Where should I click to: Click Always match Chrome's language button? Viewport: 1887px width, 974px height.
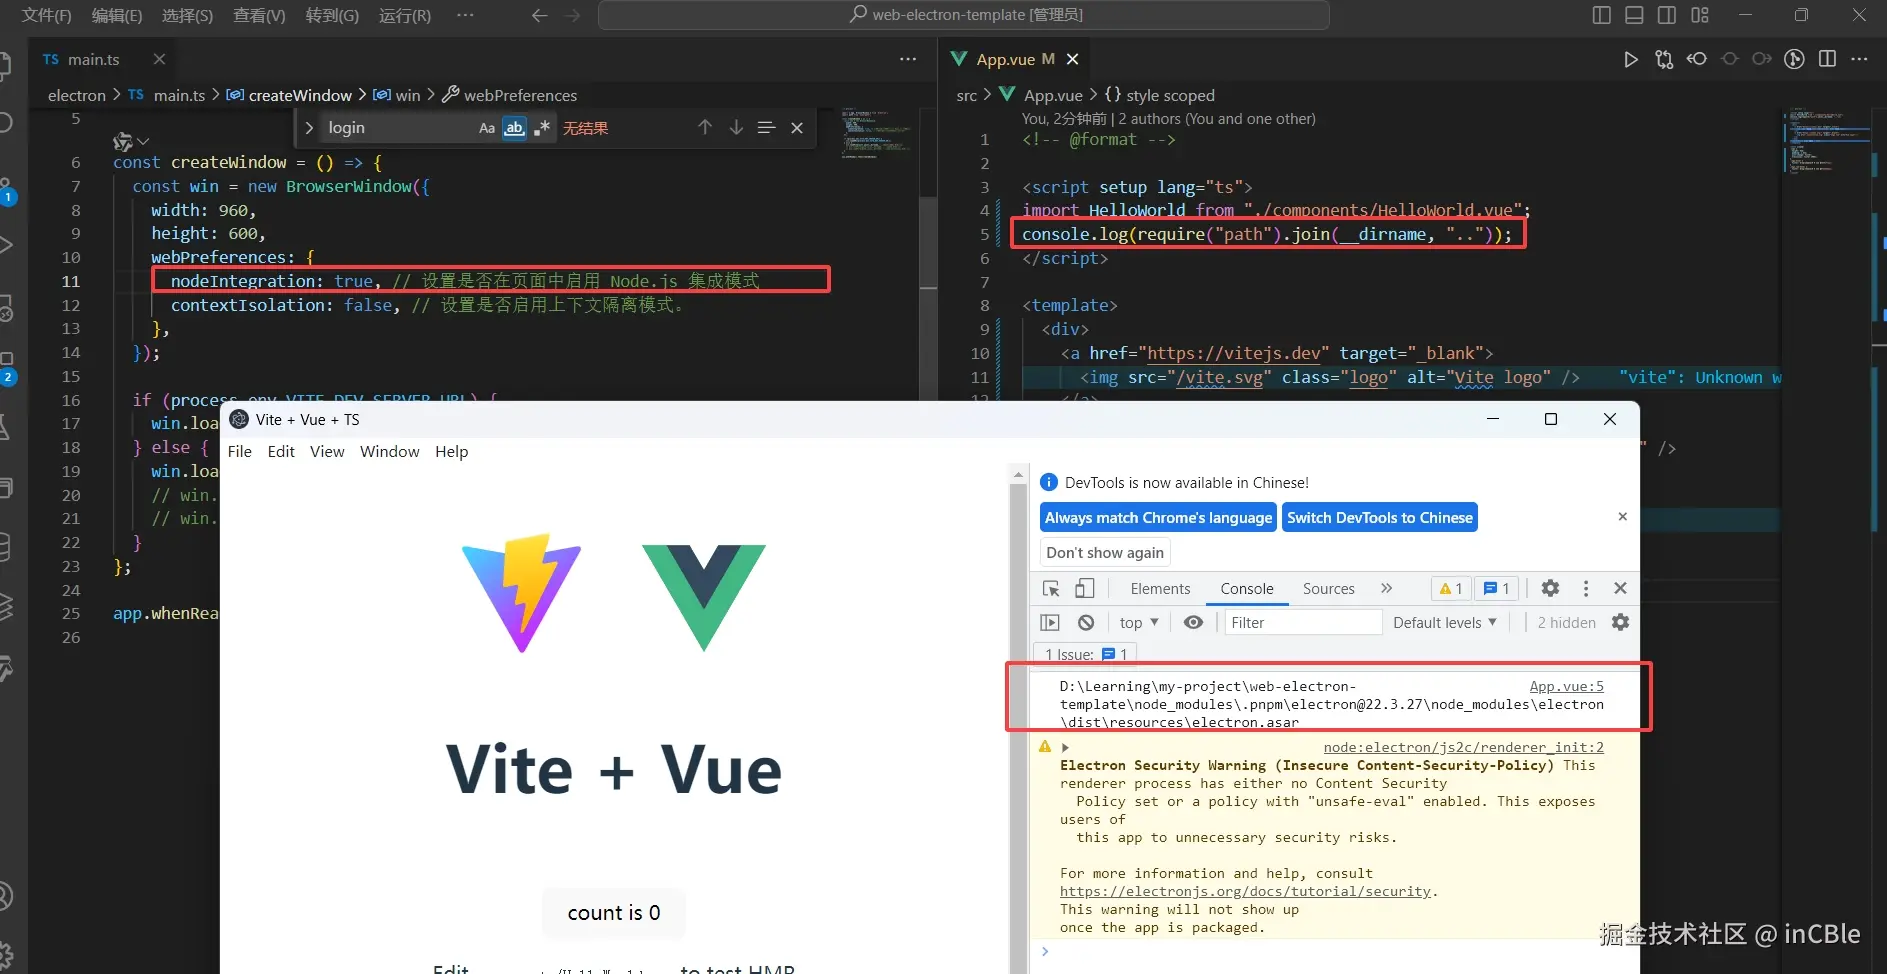click(x=1158, y=518)
